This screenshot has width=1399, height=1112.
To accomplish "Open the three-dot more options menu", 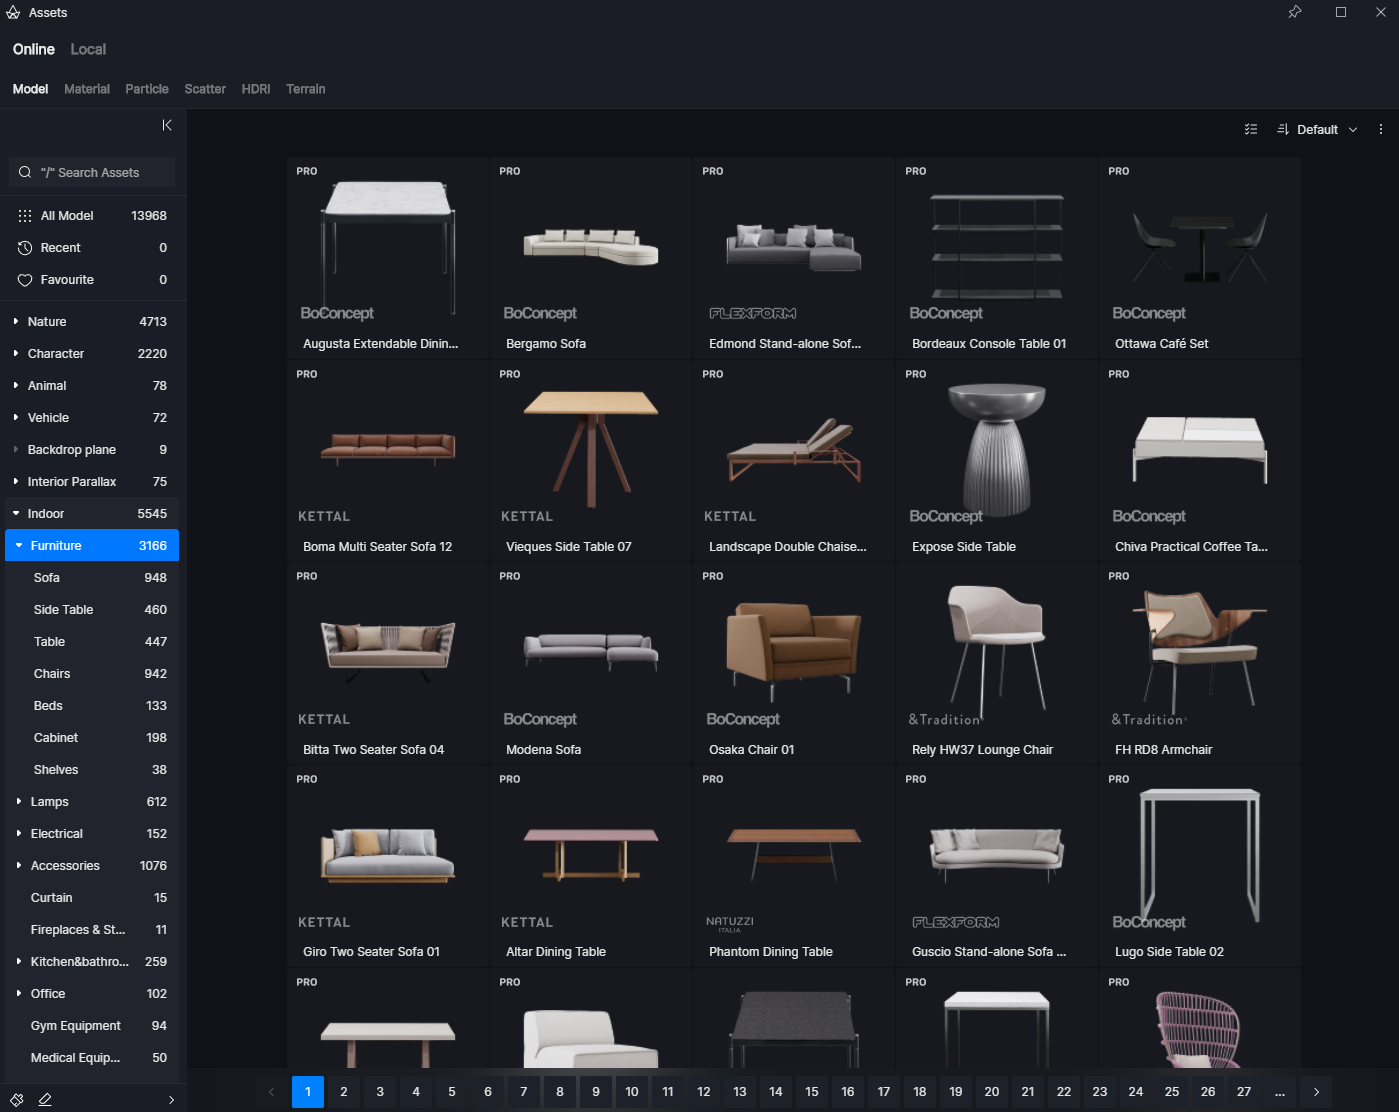I will (1381, 129).
